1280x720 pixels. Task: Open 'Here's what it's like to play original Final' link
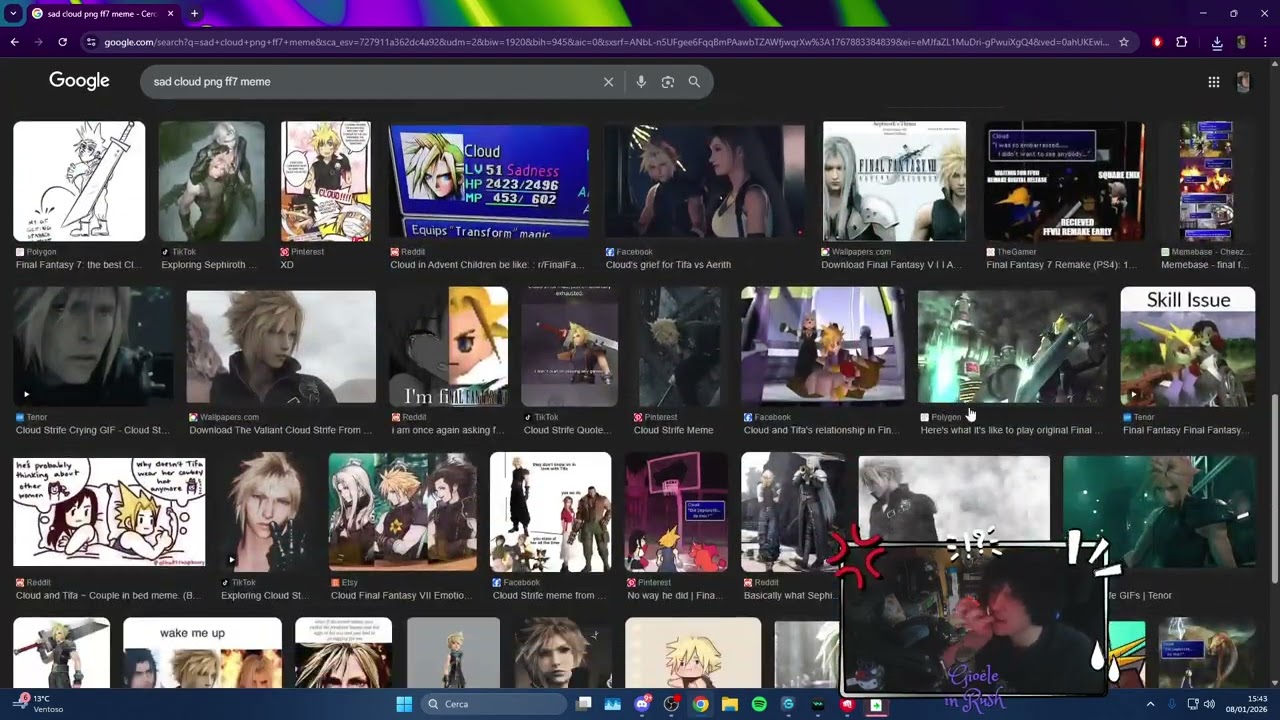click(1011, 430)
